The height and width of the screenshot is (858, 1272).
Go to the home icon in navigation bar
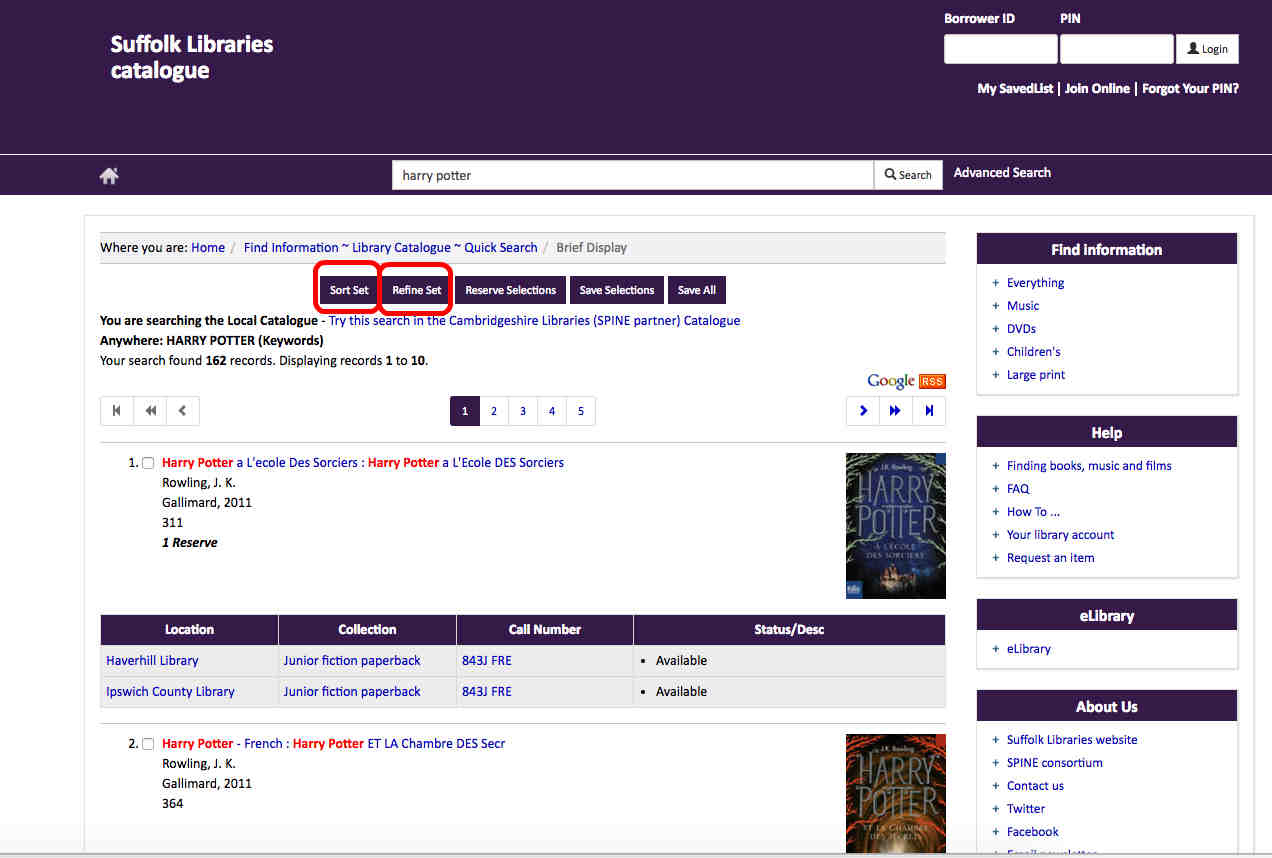click(109, 176)
